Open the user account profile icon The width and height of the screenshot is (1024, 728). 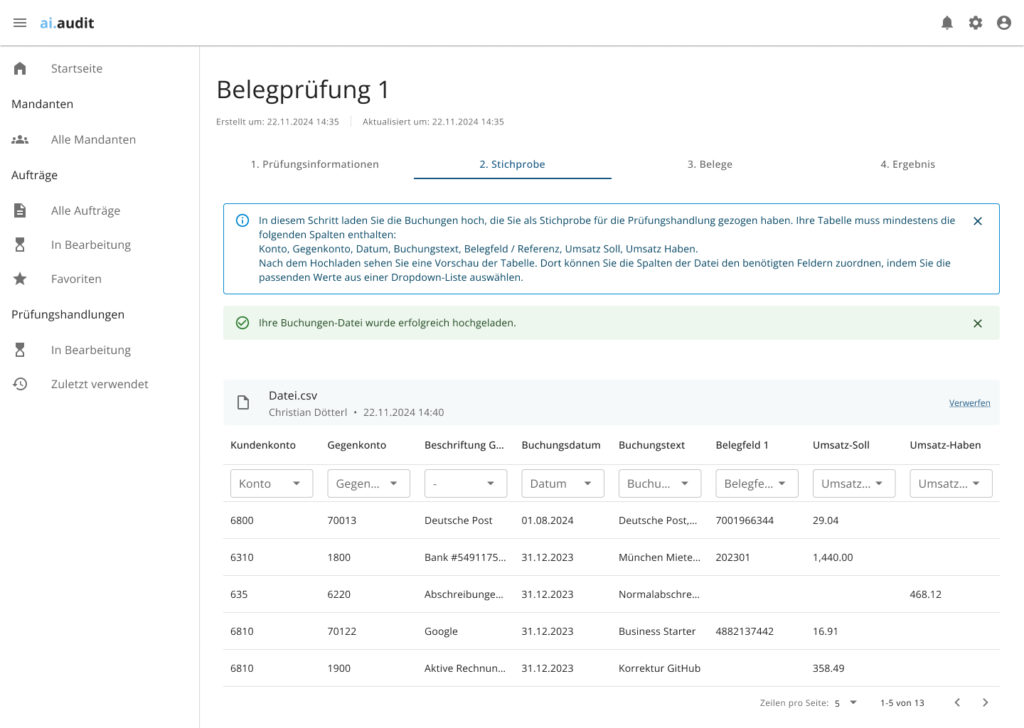pyautogui.click(x=1004, y=23)
